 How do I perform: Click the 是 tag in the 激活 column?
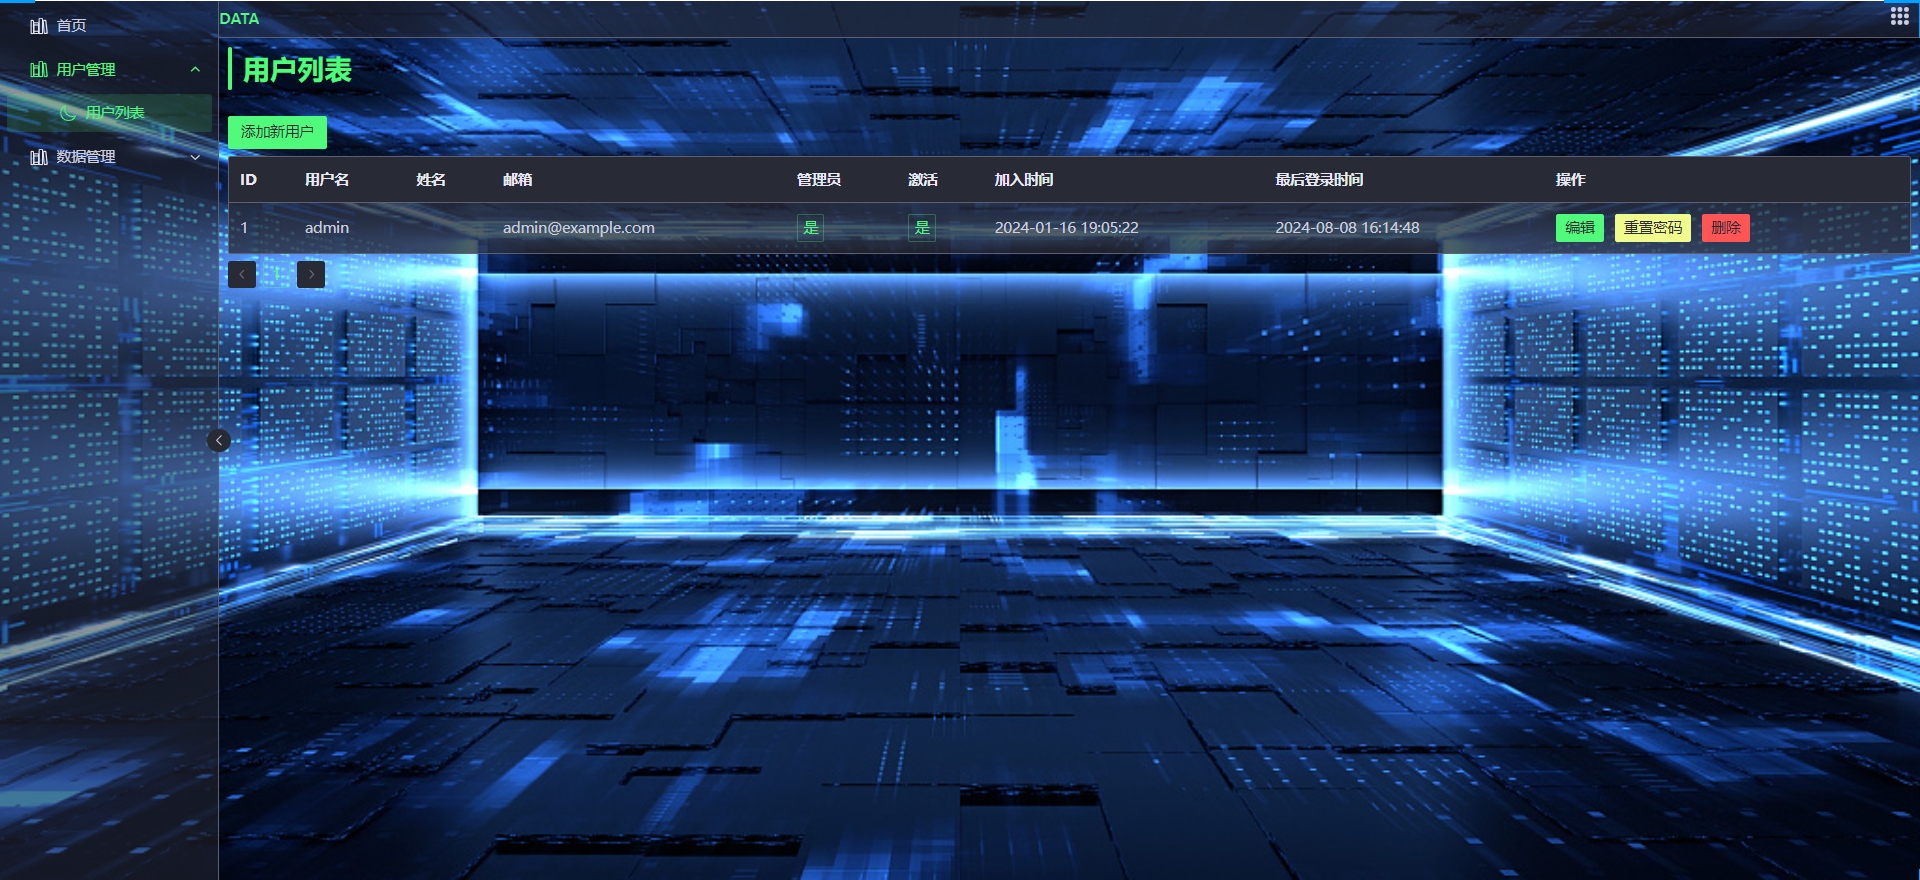[x=921, y=228]
